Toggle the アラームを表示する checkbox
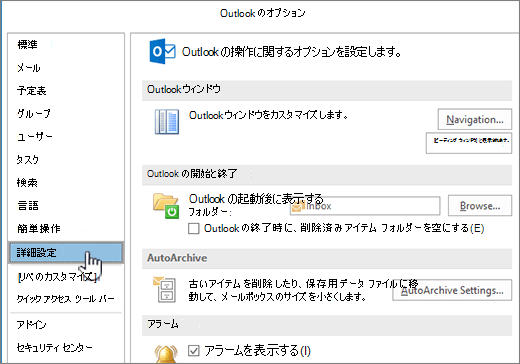This screenshot has height=364, width=520. coord(194,351)
